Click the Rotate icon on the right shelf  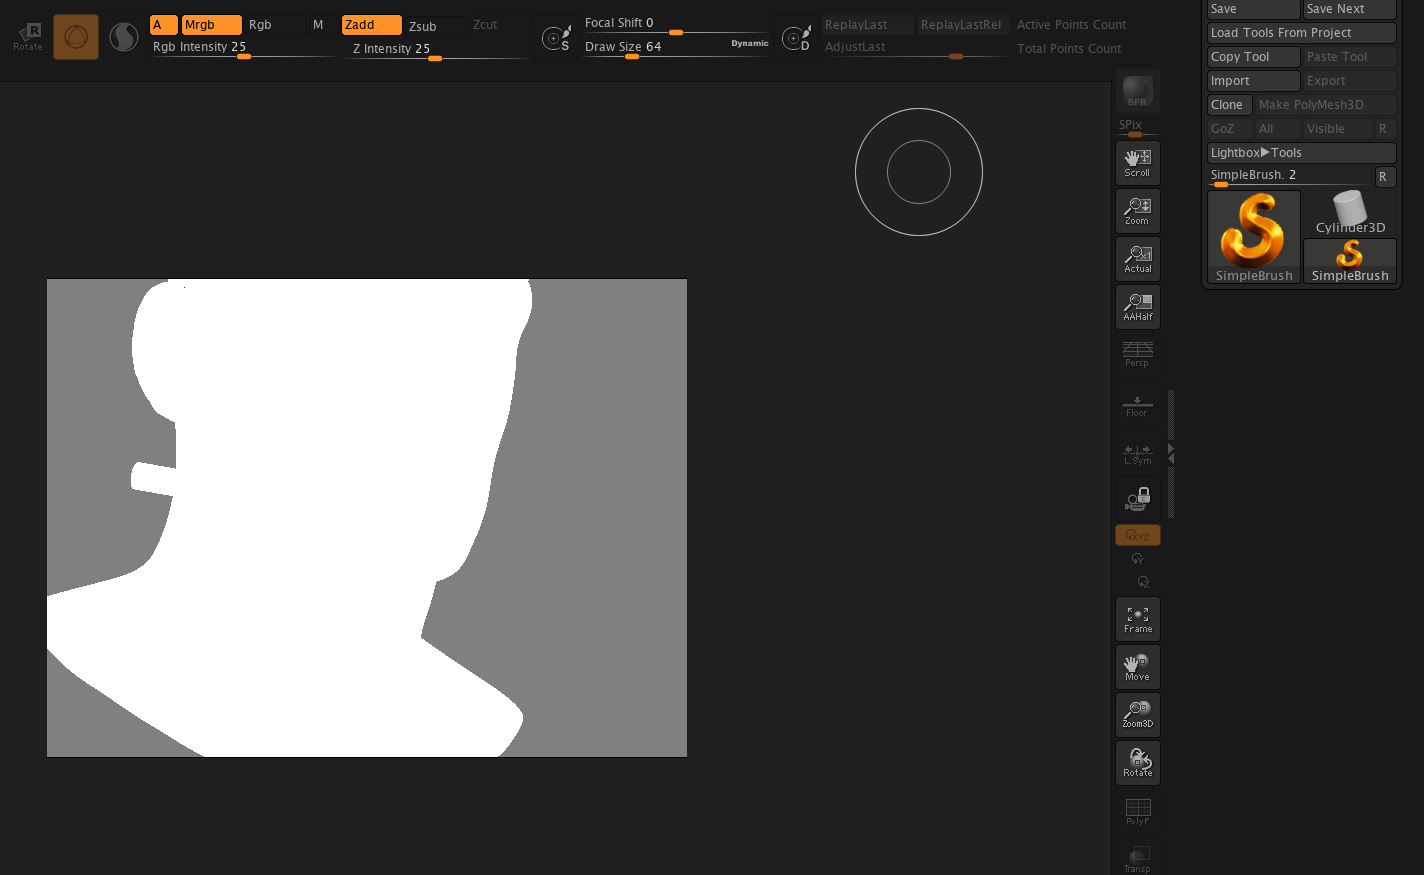coord(1137,762)
